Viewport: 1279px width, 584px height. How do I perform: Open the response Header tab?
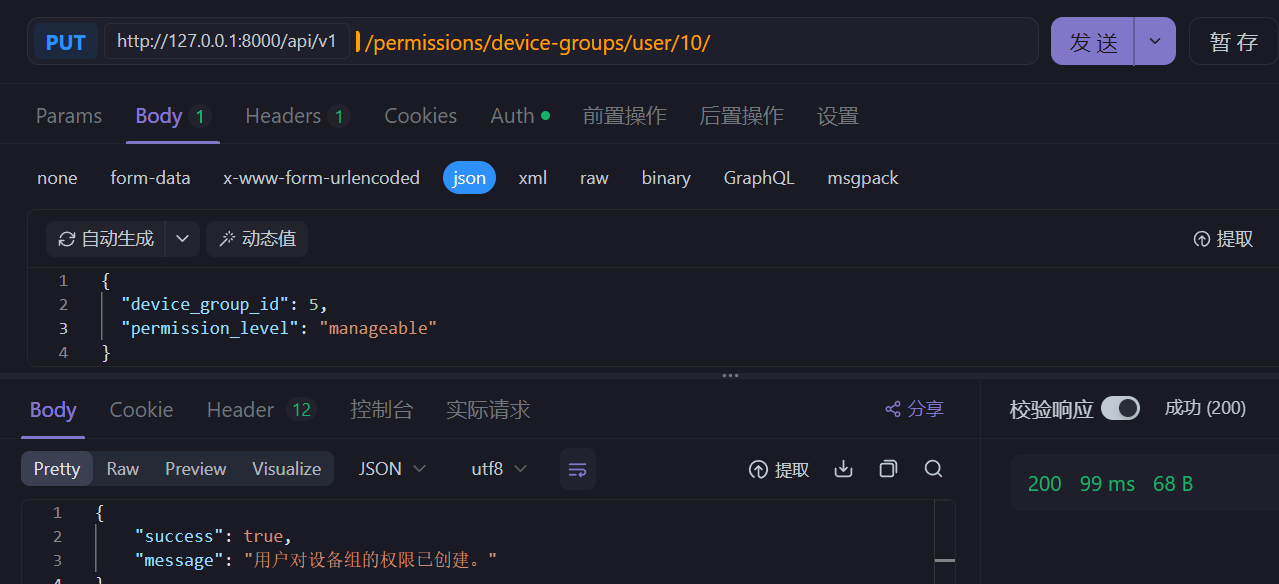pyautogui.click(x=261, y=410)
